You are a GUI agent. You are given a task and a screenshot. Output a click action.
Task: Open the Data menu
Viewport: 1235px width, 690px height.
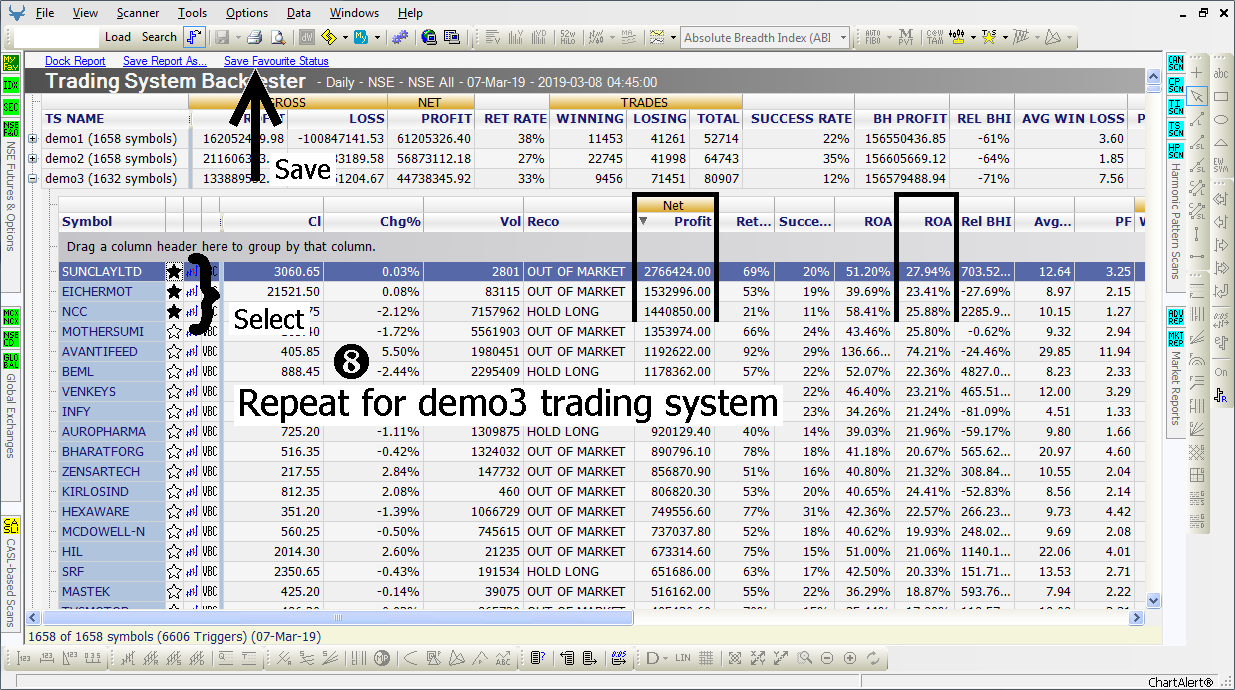point(298,13)
